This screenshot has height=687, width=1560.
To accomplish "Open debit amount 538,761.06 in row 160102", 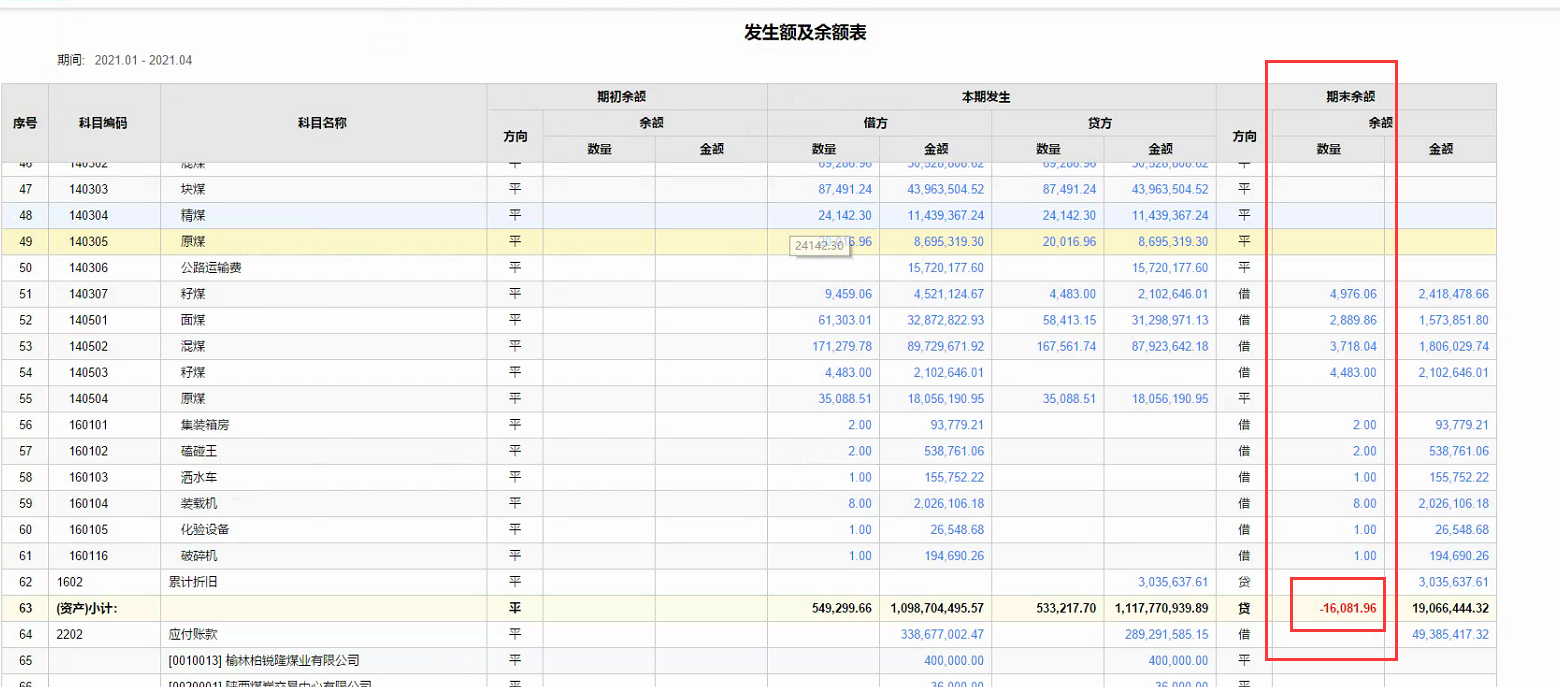I will (954, 450).
